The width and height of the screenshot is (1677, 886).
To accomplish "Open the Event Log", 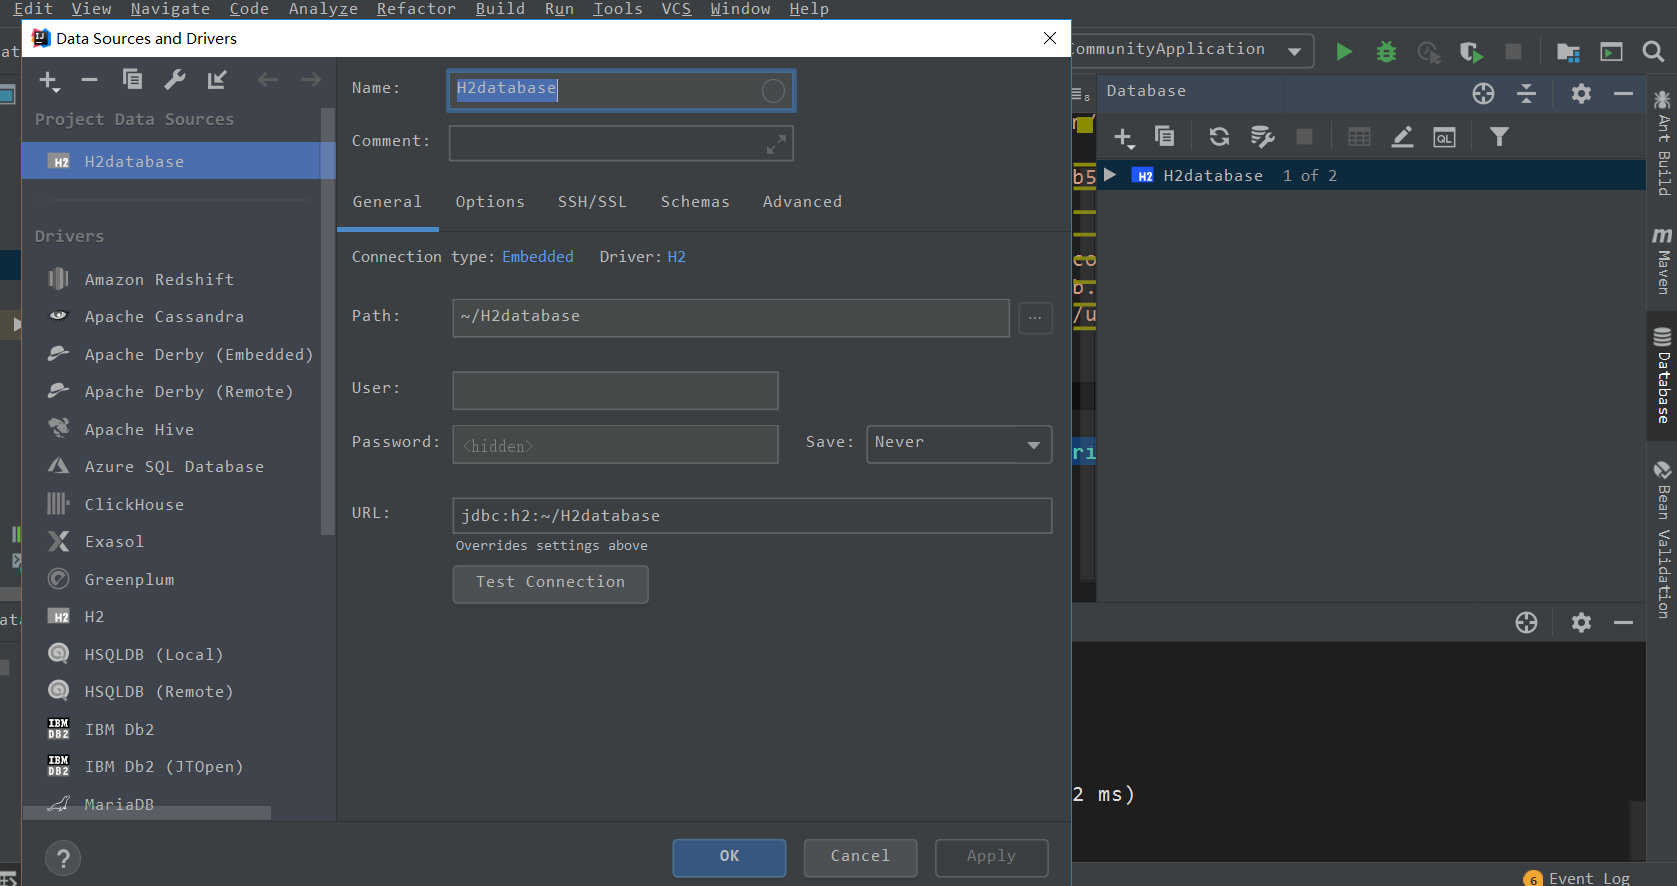I will [1577, 878].
